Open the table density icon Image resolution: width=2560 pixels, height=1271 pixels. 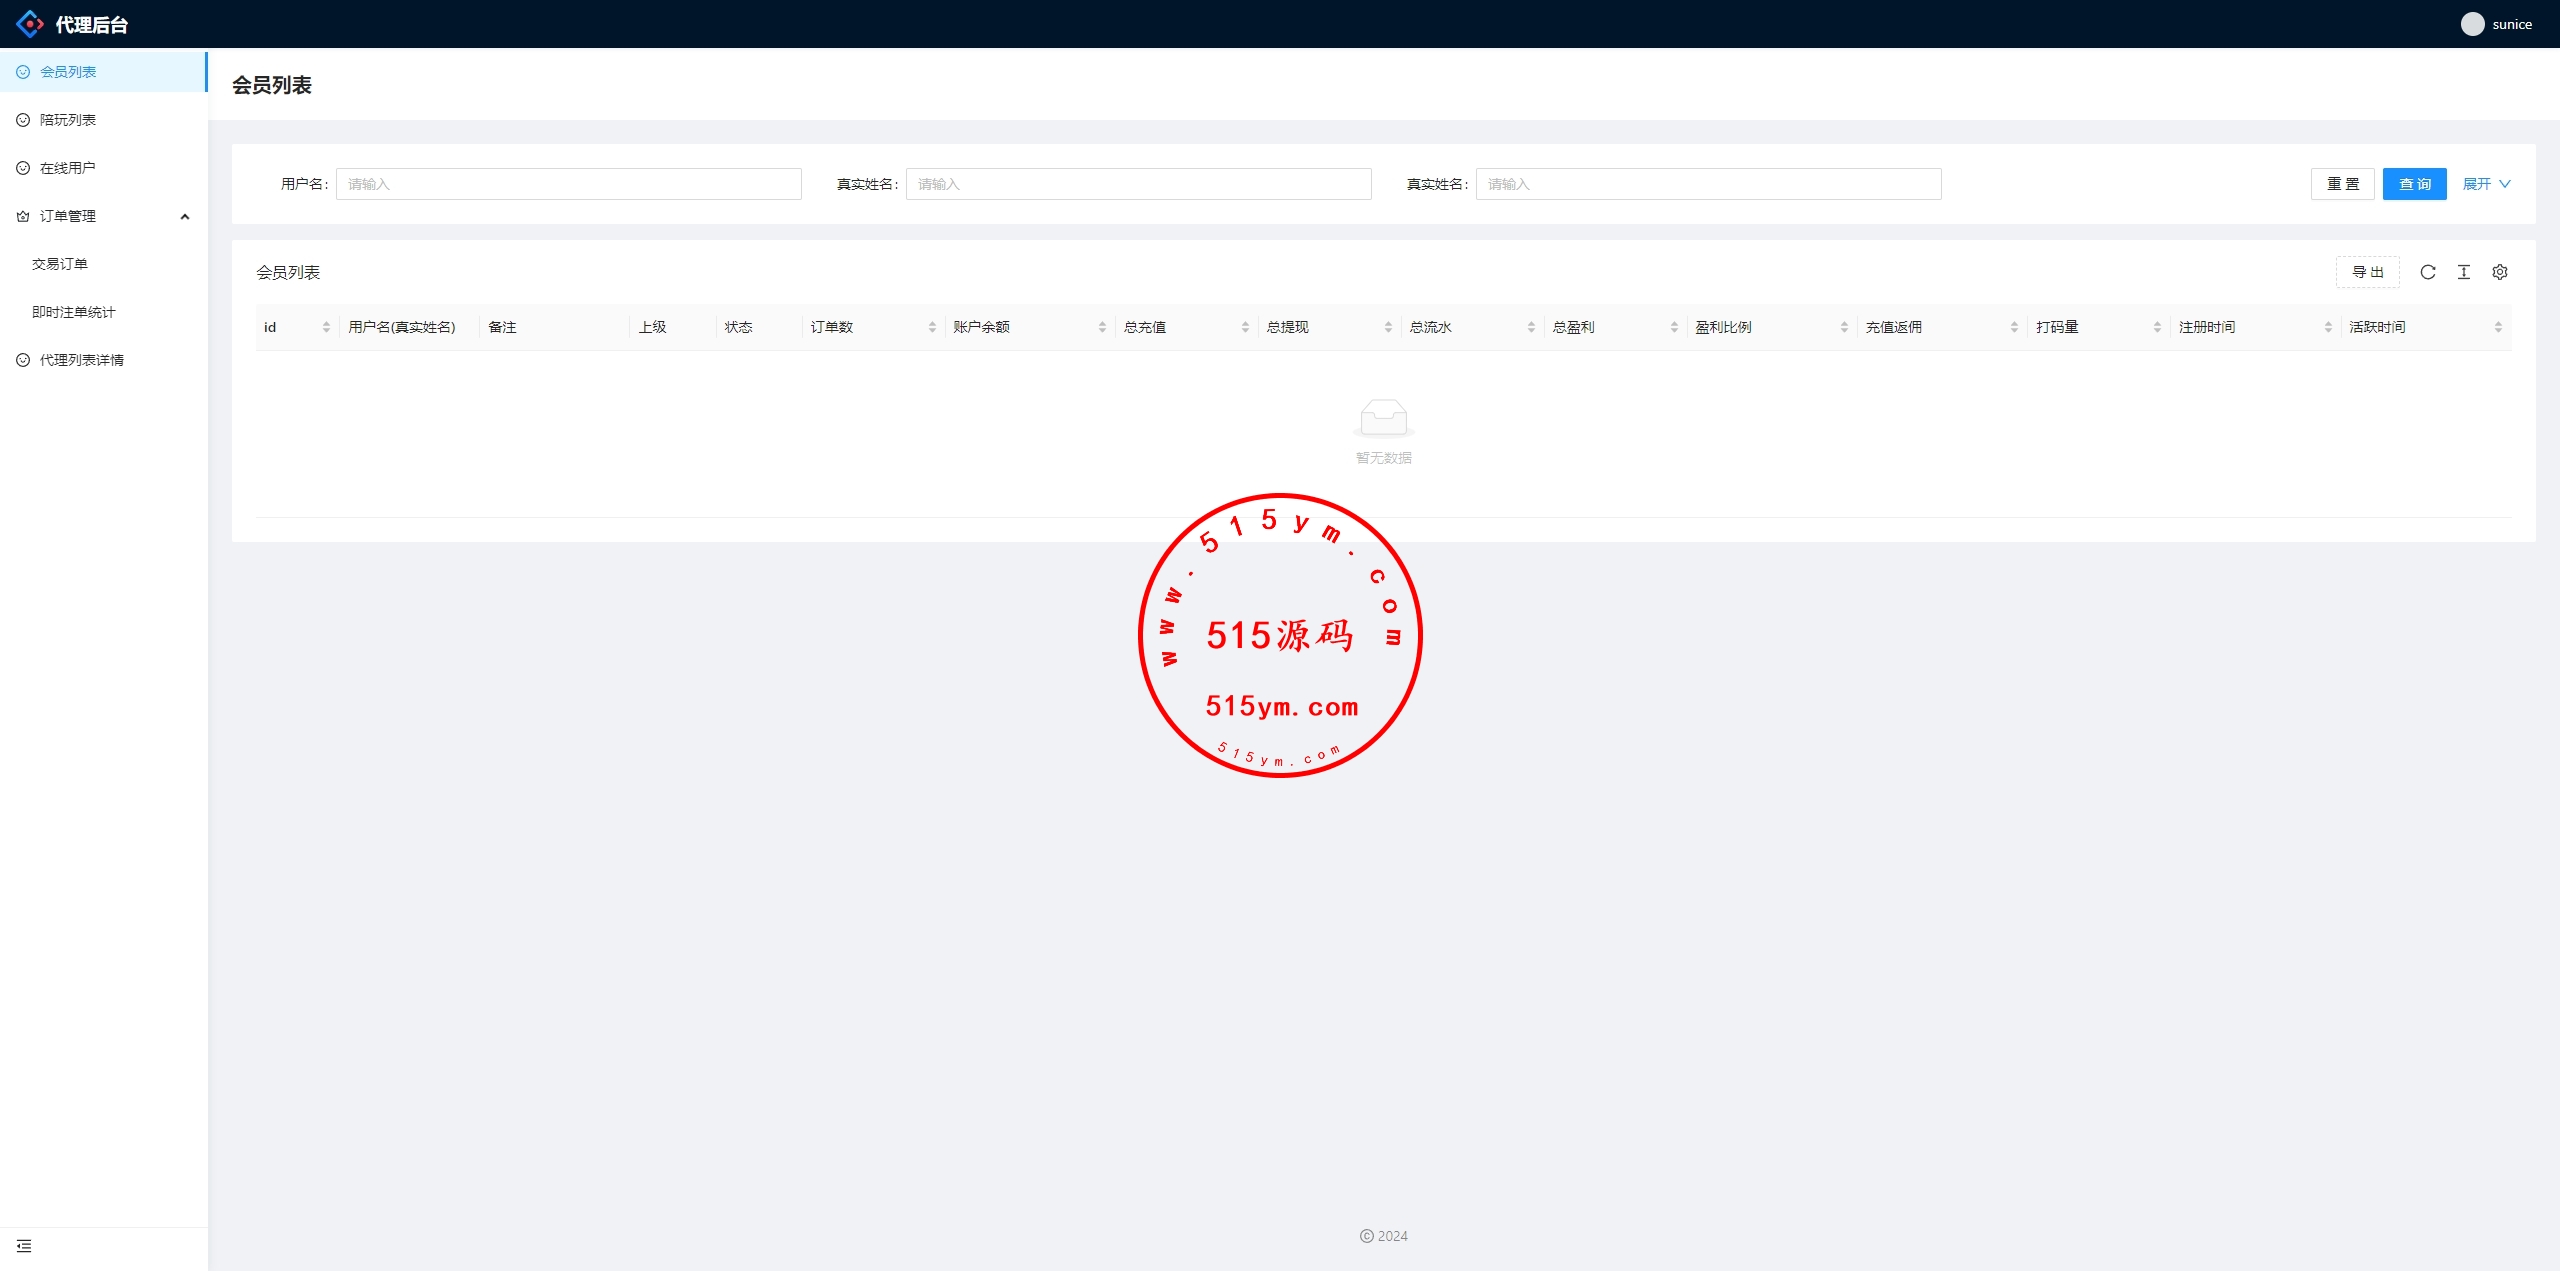[x=2463, y=272]
